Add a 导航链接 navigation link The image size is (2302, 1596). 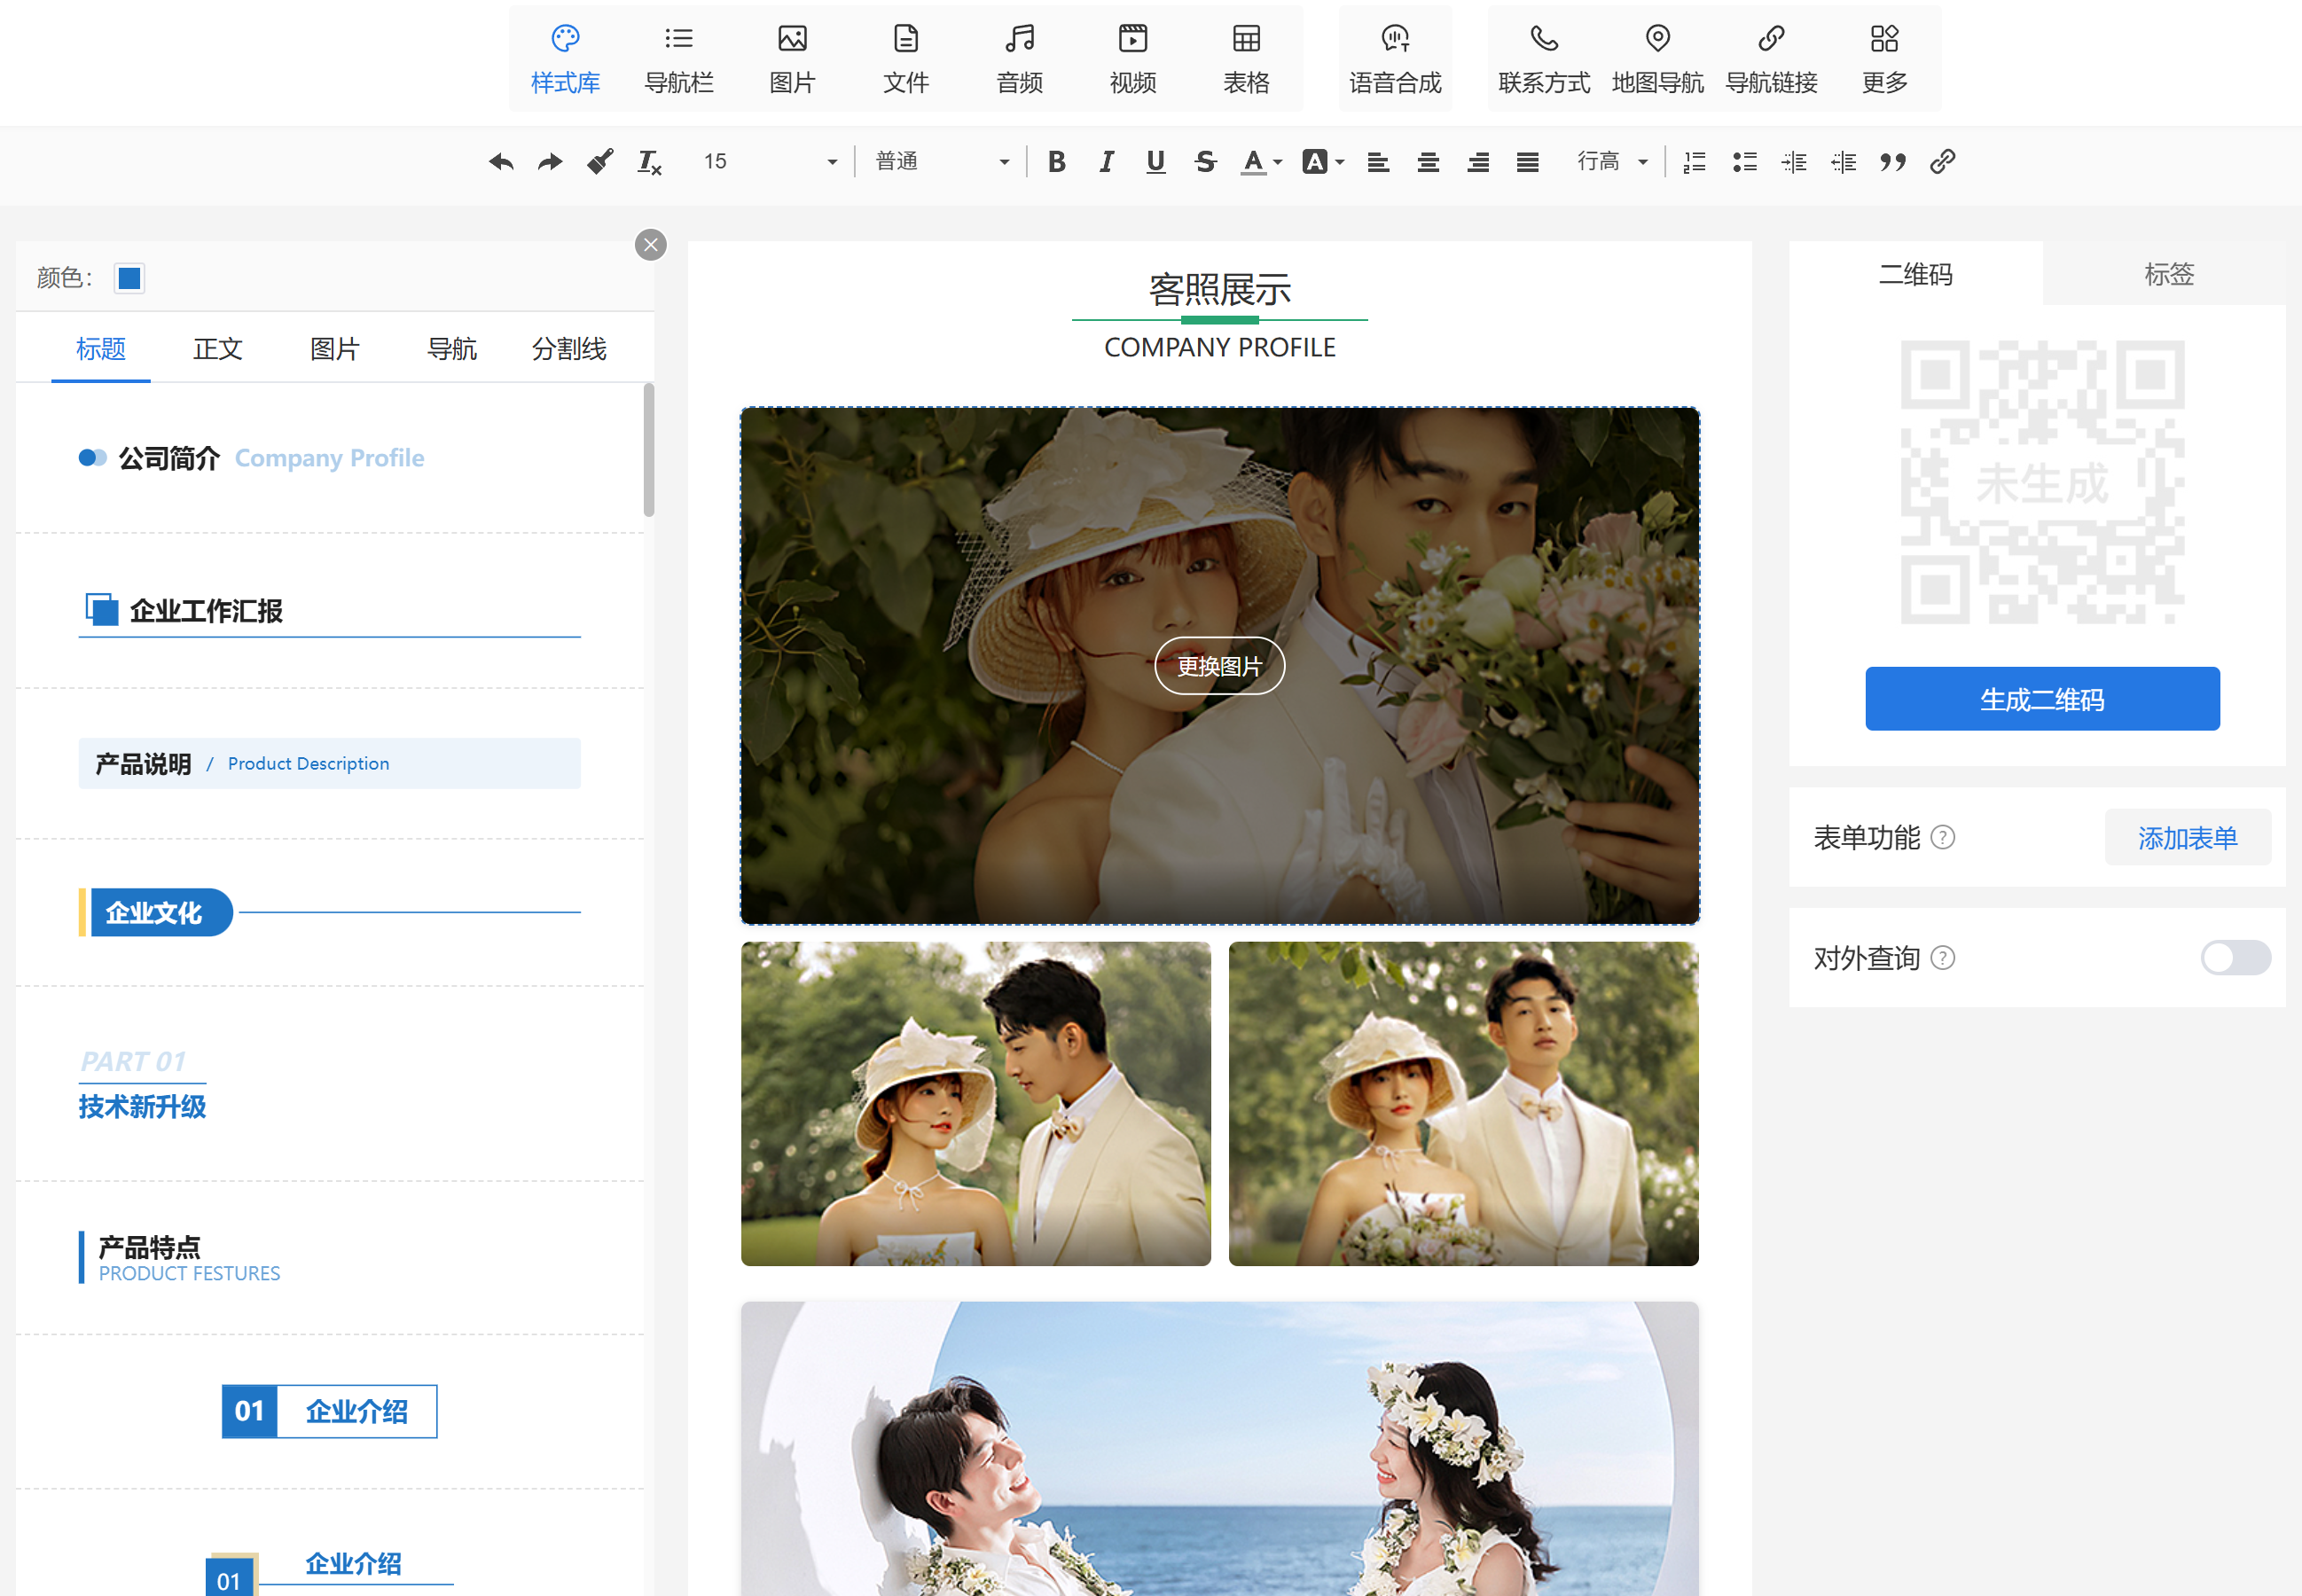[1771, 59]
